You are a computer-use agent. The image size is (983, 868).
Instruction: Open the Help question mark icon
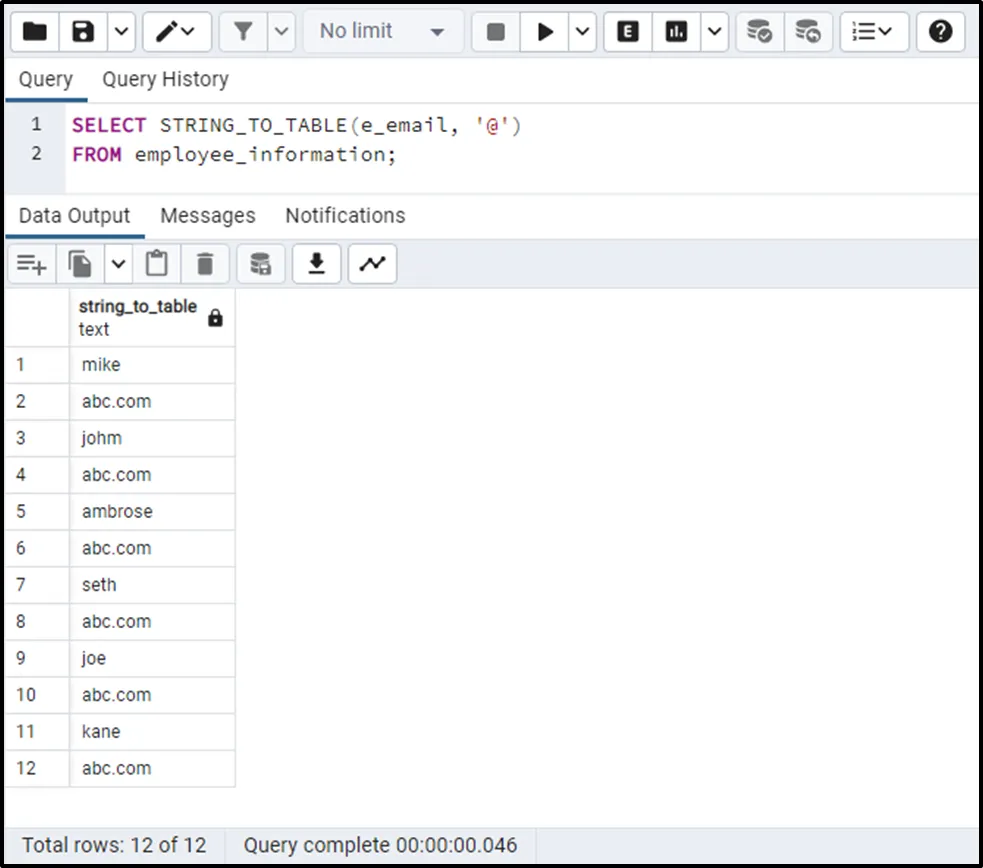[940, 32]
